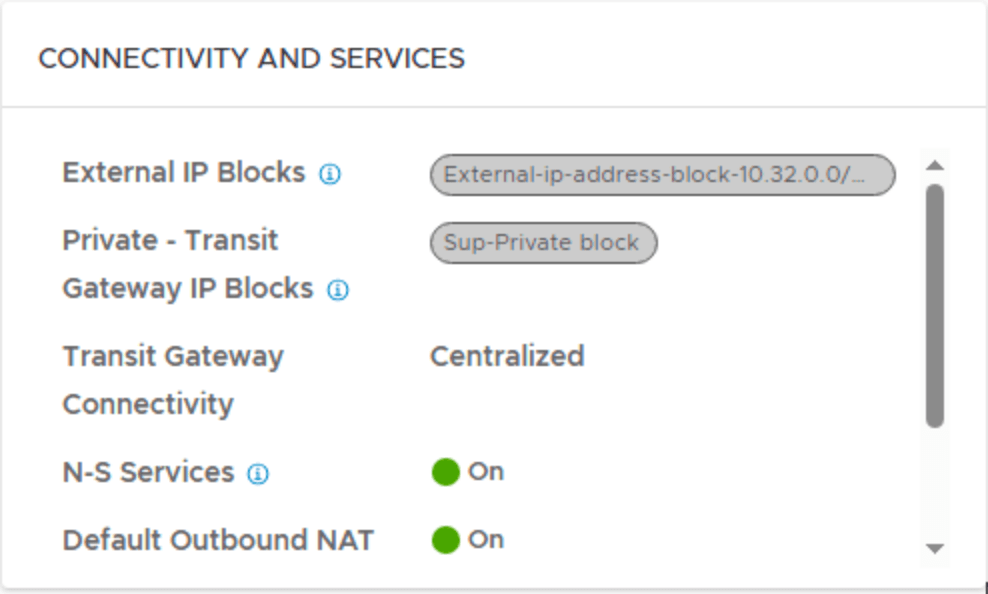Click the Gateway IP Blocks label text
This screenshot has height=594, width=988.
pyautogui.click(x=188, y=288)
